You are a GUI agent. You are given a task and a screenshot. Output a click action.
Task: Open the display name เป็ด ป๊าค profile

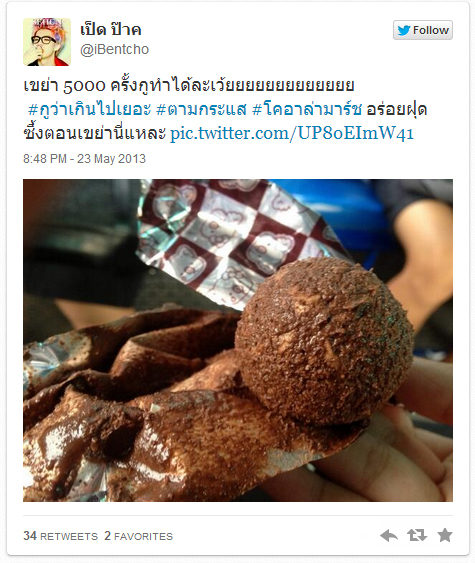click(111, 28)
